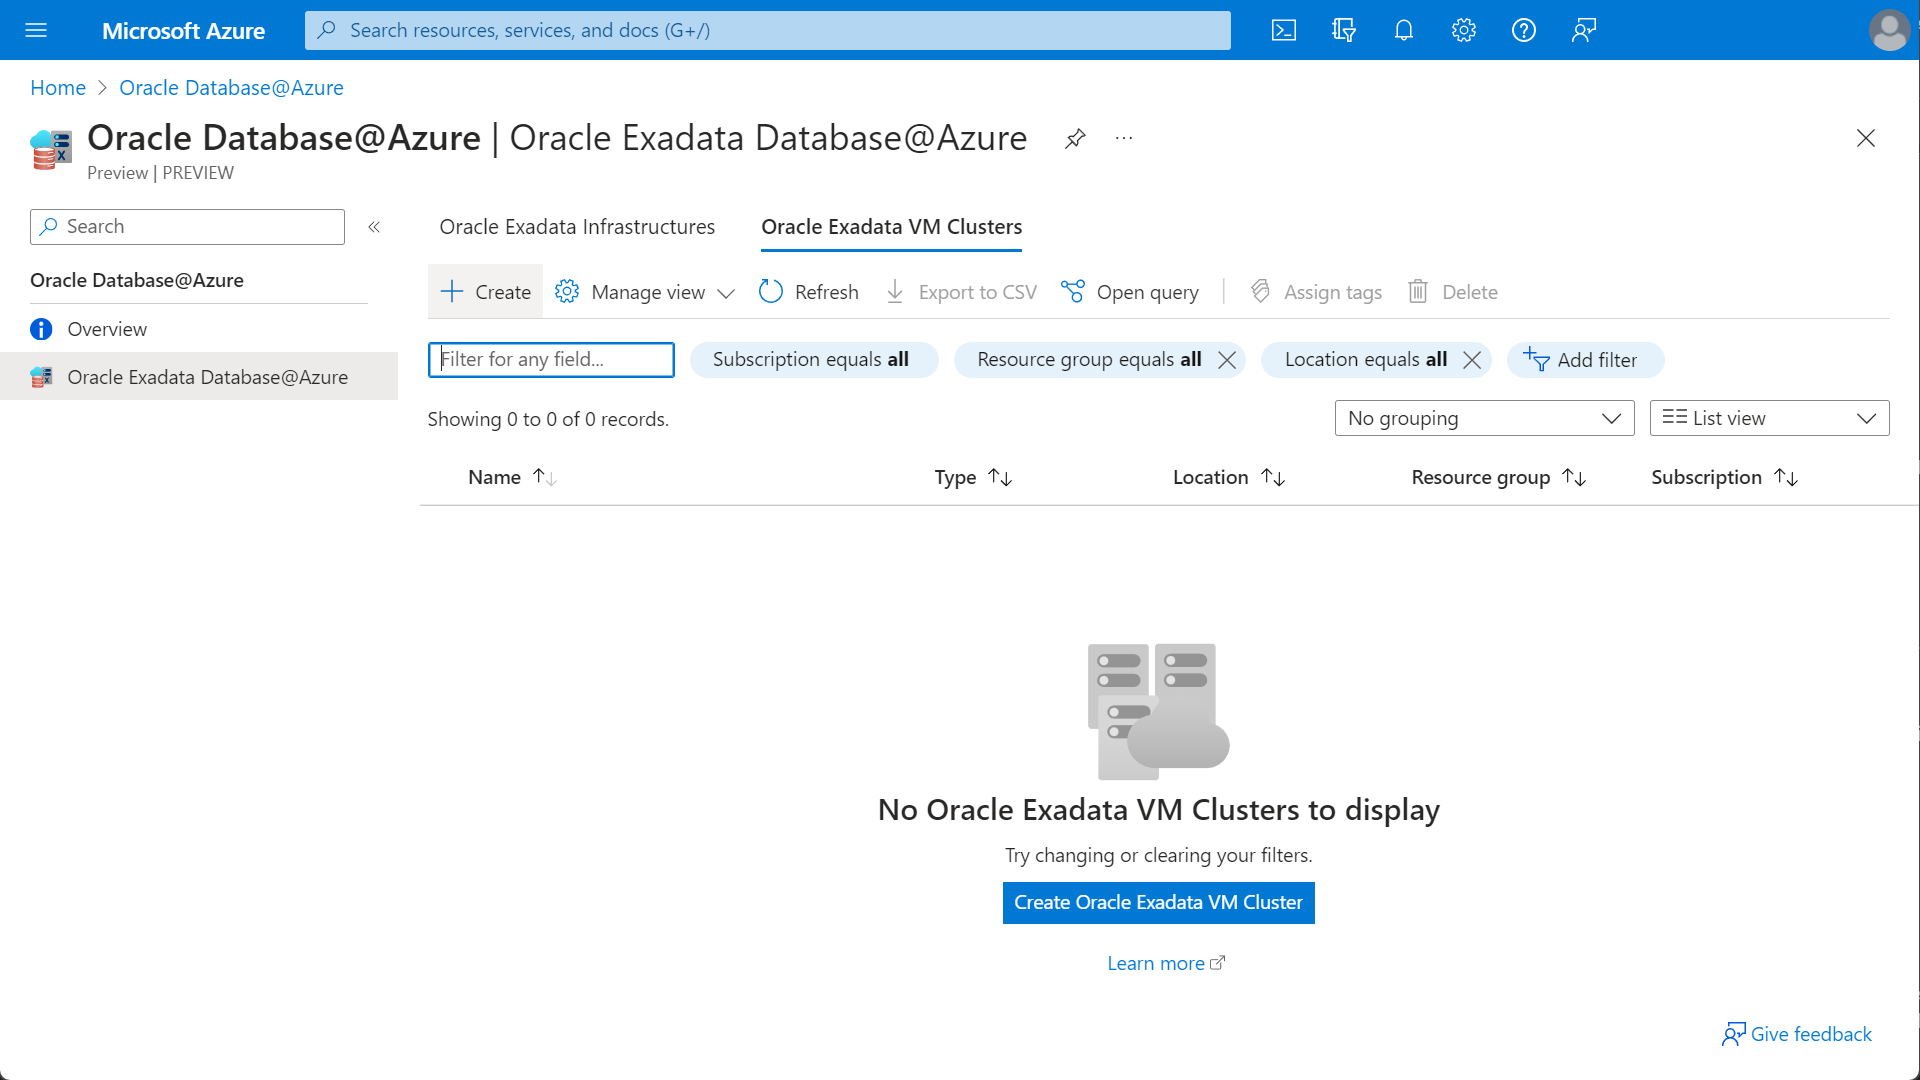
Task: Open the No grouping dropdown
Action: pyautogui.click(x=1483, y=418)
